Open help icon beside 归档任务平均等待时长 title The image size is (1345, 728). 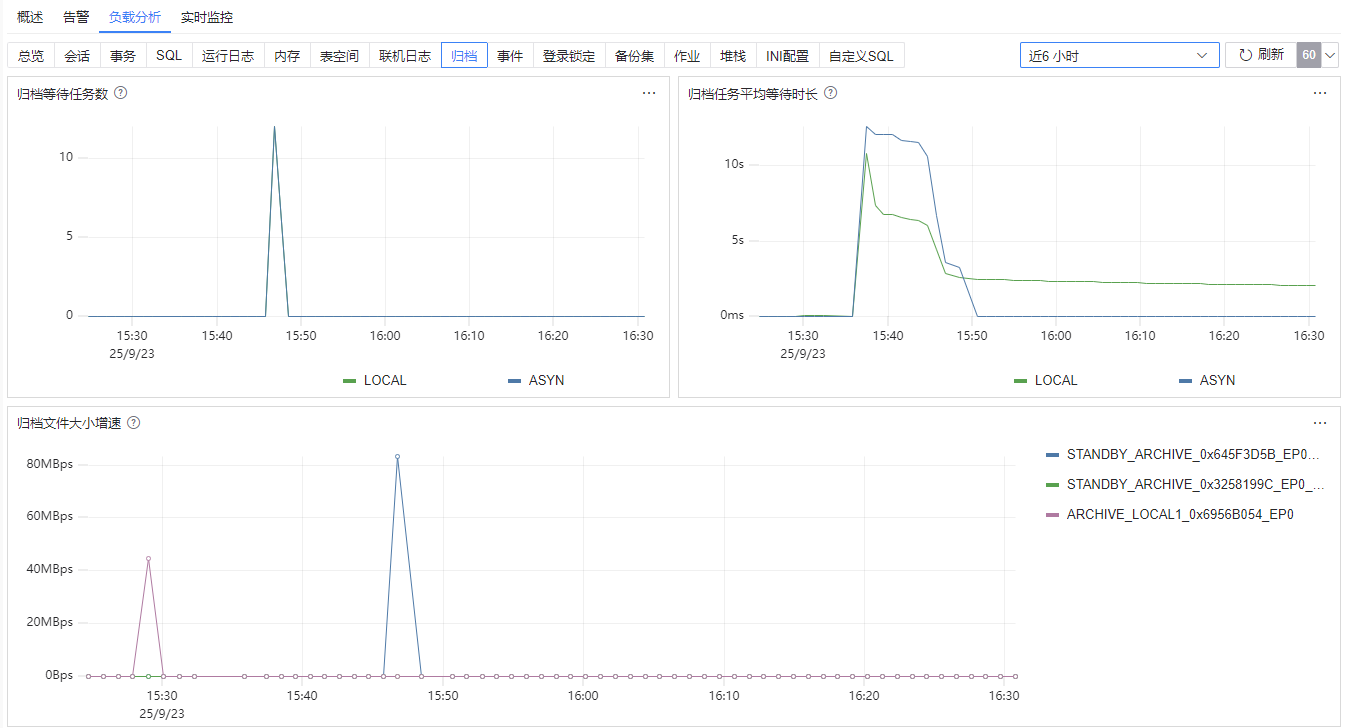pyautogui.click(x=830, y=93)
